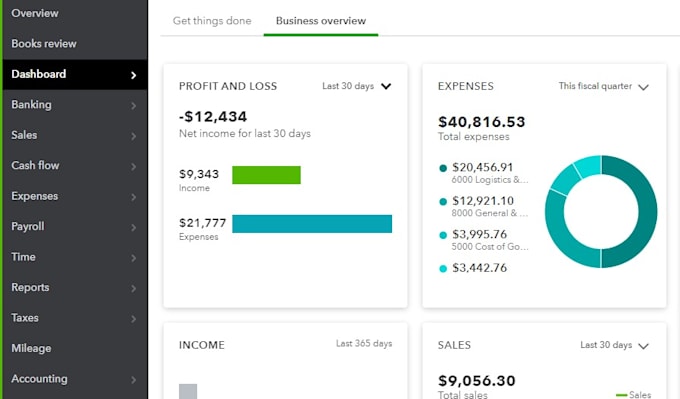Expand Dashboard submenu chevron
This screenshot has width=680, height=399.
(134, 75)
